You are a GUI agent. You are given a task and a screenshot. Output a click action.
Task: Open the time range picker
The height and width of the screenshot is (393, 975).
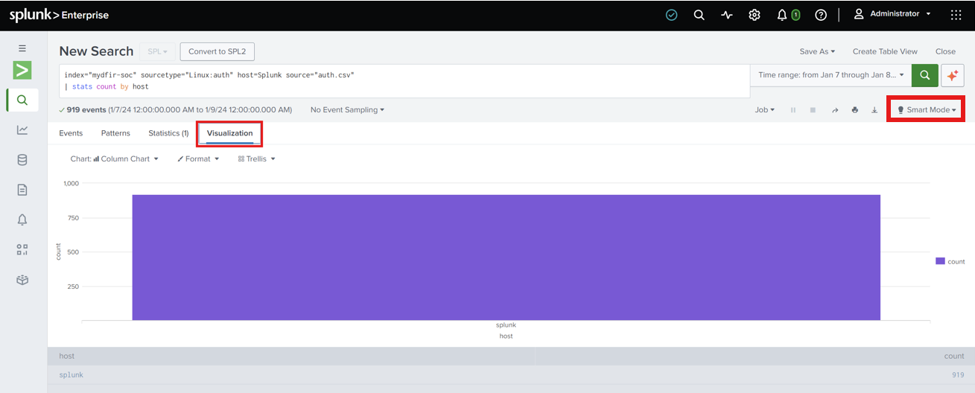click(831, 75)
